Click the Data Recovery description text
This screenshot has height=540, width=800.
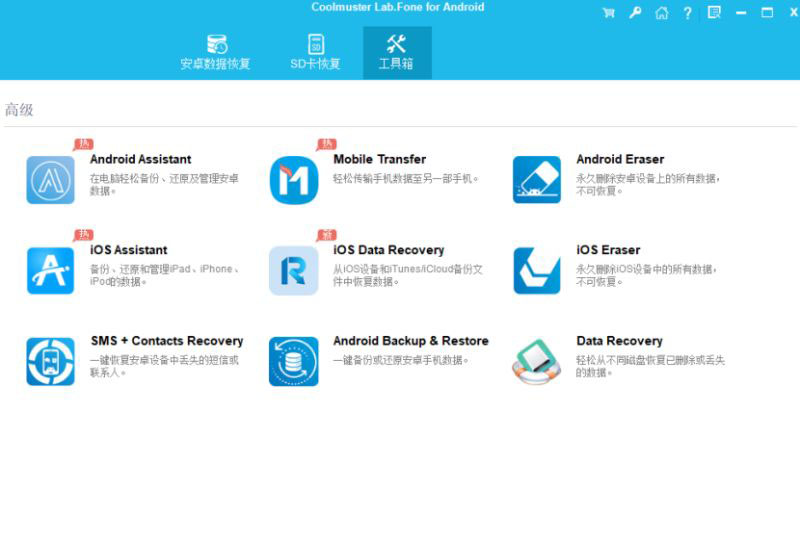[x=651, y=366]
